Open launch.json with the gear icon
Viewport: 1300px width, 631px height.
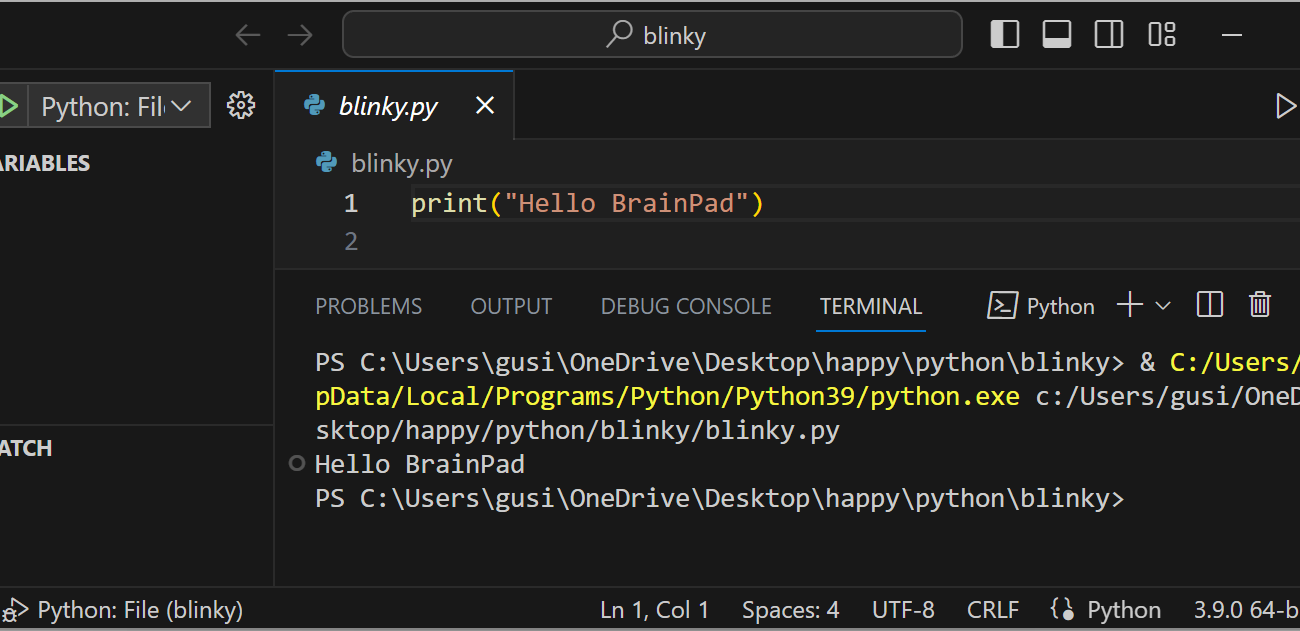pyautogui.click(x=241, y=106)
